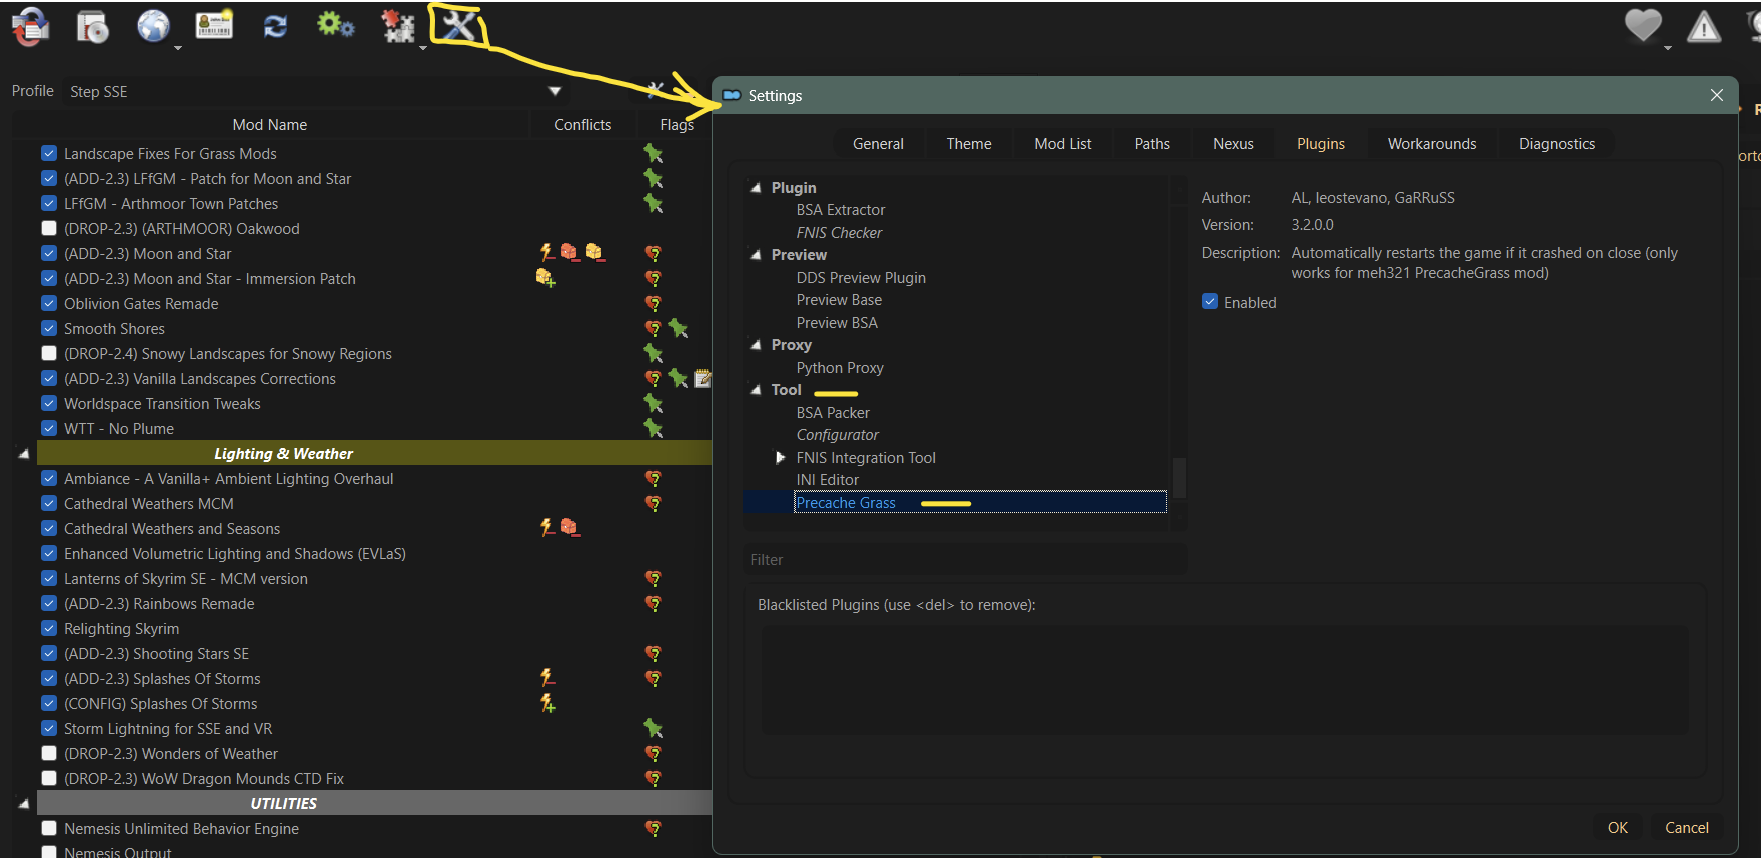Click the Tools puzzle pieces icon
This screenshot has height=858, width=1761.
coord(397,27)
